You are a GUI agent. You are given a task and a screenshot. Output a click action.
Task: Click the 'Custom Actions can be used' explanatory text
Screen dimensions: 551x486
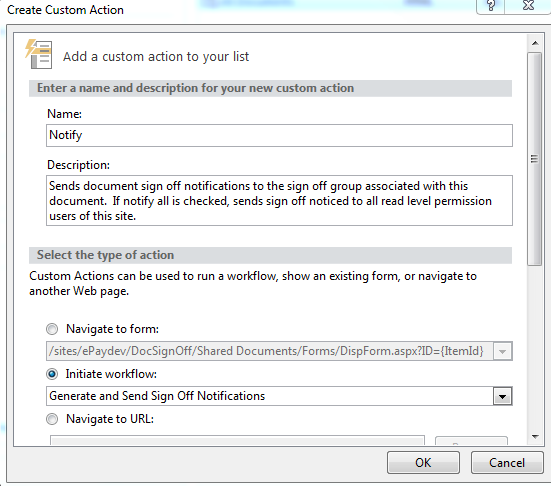point(253,284)
